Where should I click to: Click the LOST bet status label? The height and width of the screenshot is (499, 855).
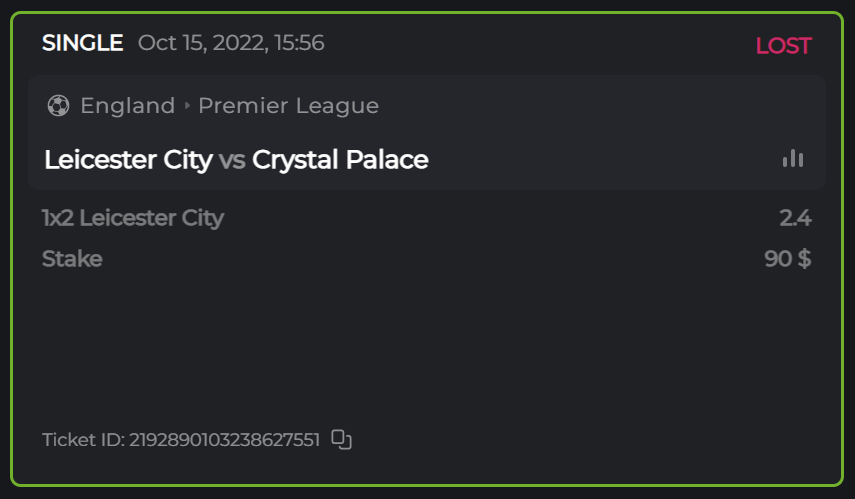click(x=783, y=46)
